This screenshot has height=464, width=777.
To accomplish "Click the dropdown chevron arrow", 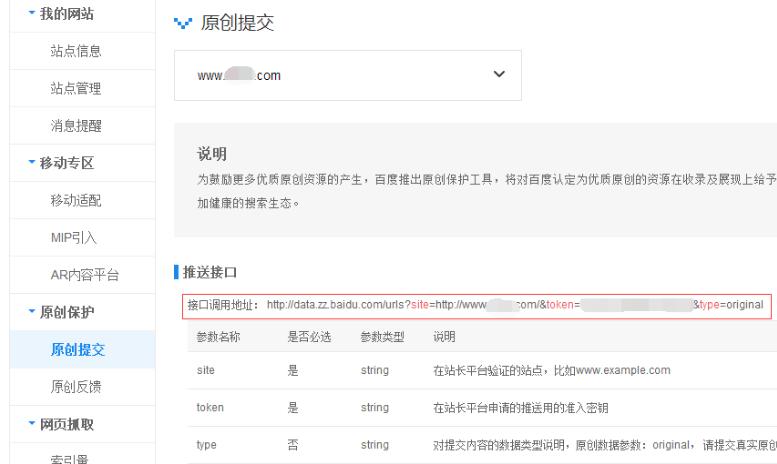I will click(x=499, y=74).
